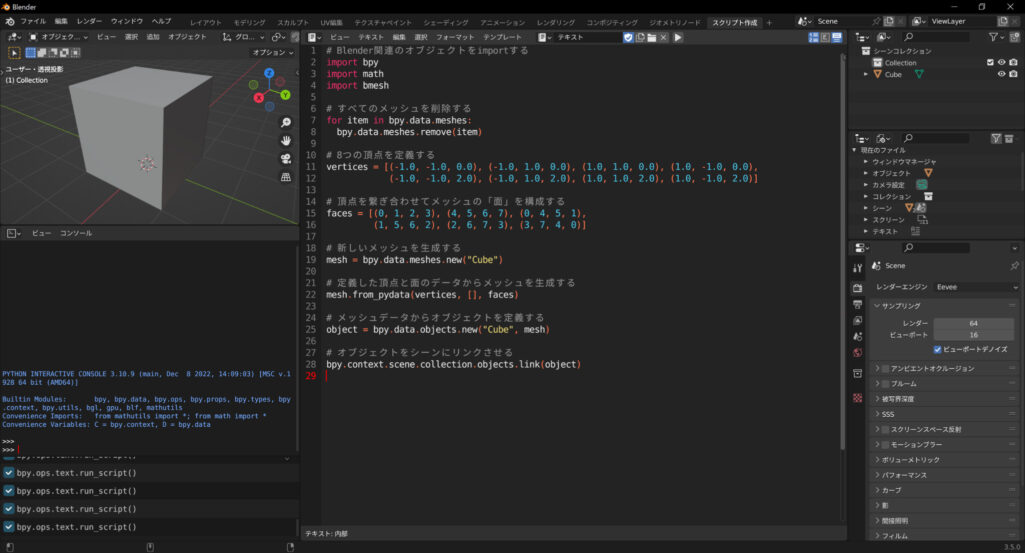Switch to the シェーディング workspace tab

pyautogui.click(x=446, y=22)
